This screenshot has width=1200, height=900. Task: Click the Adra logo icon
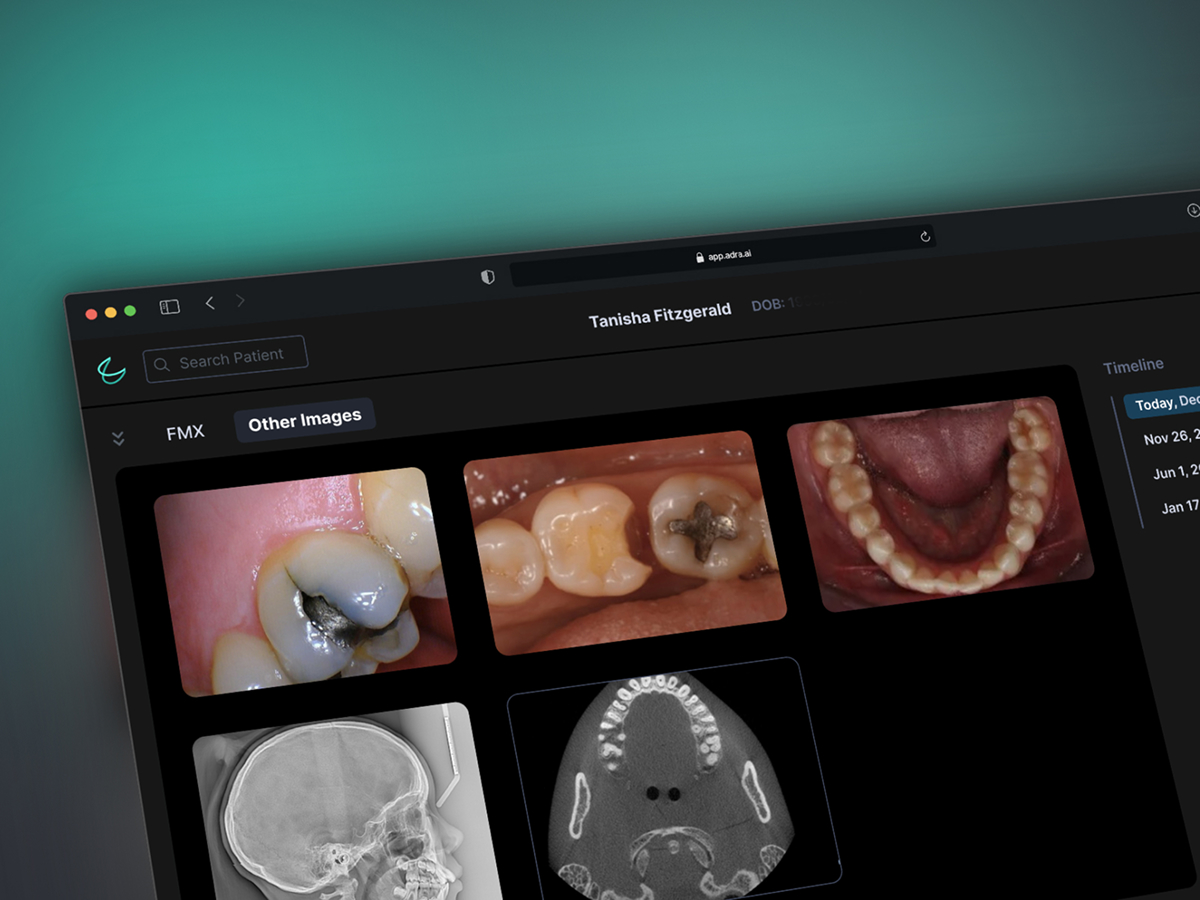(112, 371)
